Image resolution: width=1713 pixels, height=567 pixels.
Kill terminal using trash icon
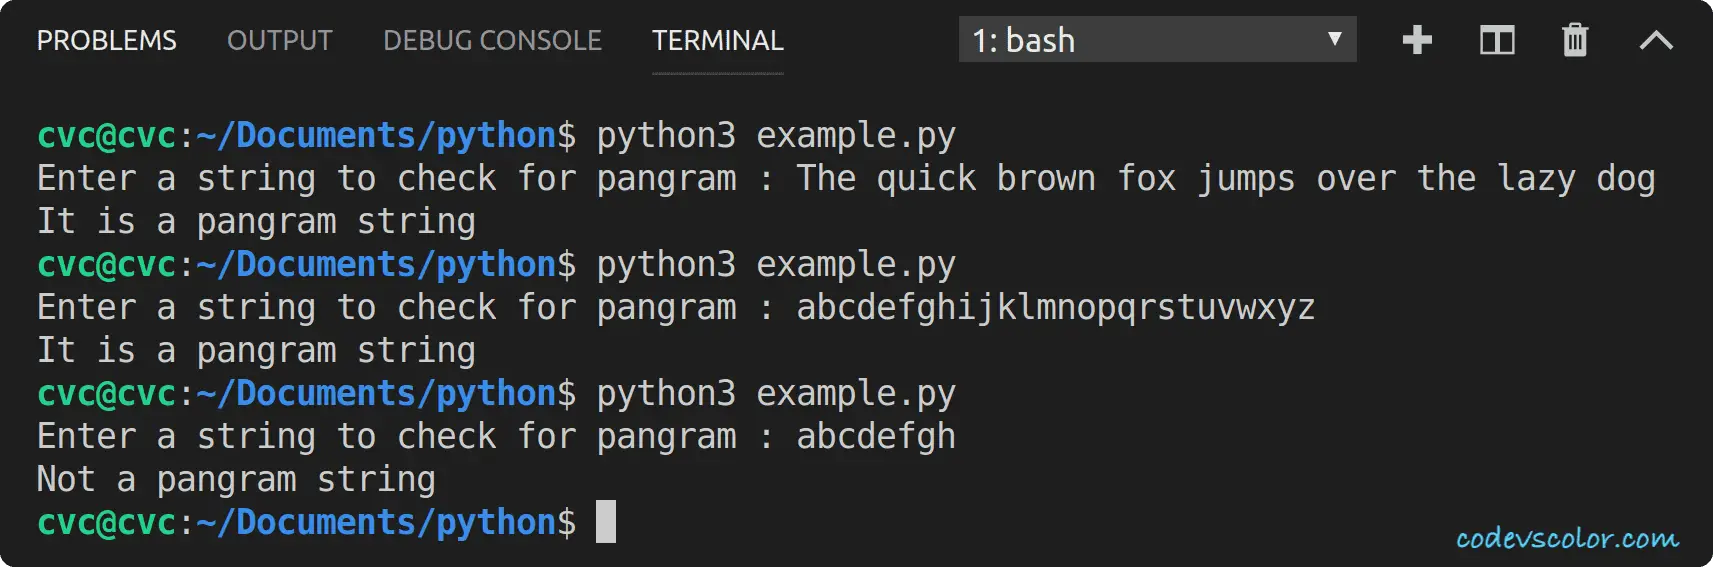pyautogui.click(x=1575, y=40)
